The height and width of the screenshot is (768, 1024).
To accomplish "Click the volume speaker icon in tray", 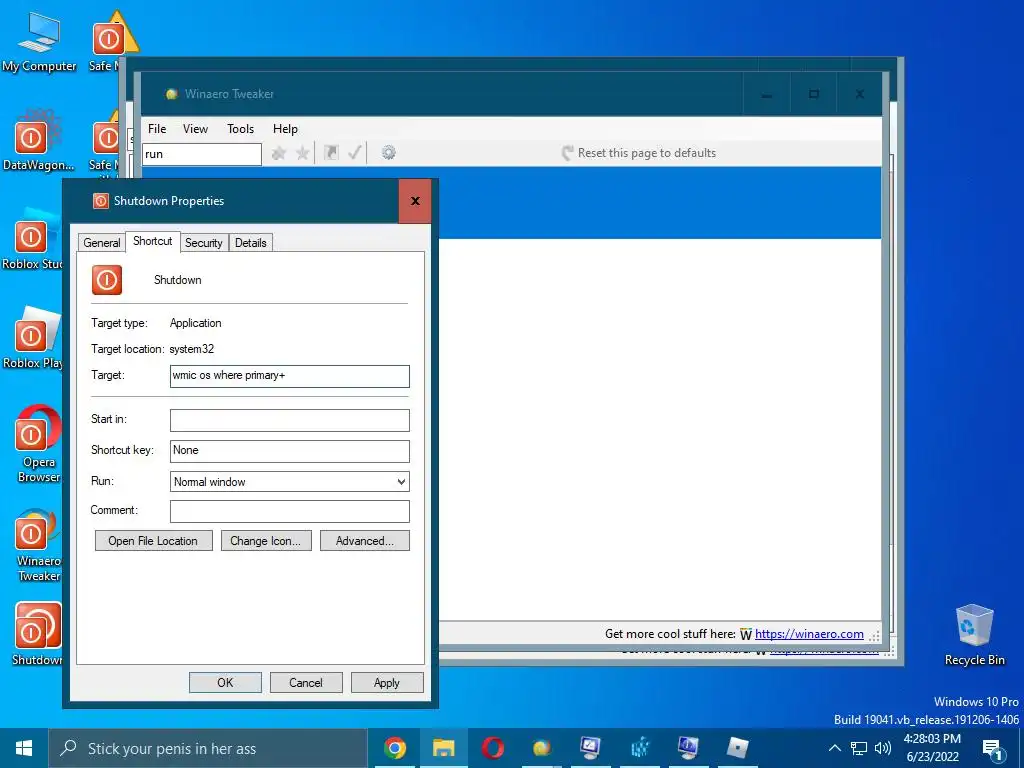I will click(x=882, y=748).
